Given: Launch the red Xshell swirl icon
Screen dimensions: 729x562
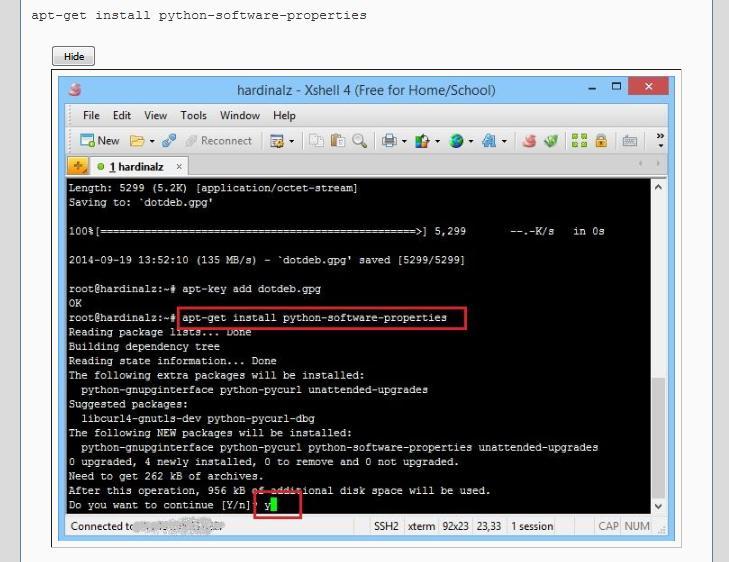Looking at the screenshot, I should [529, 140].
